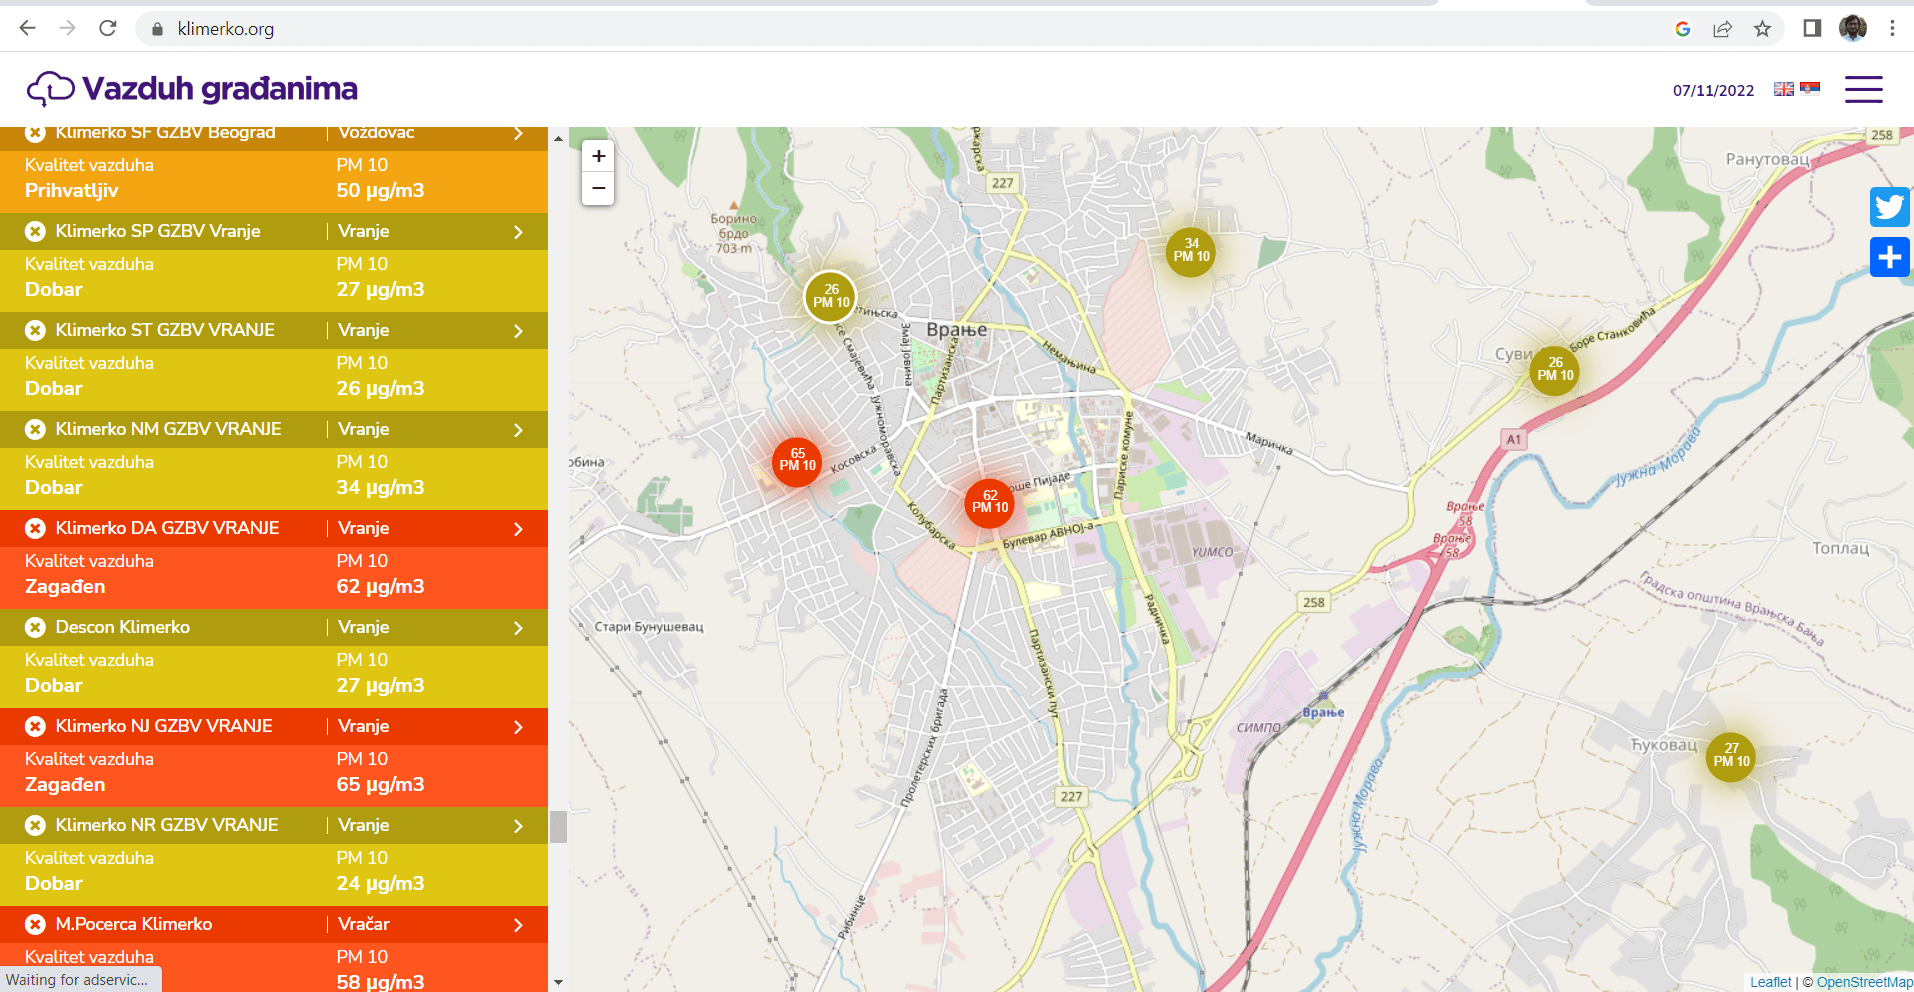Screen dimensions: 1914x992
Task: Click the 26 PM 10 marker near Suvi
Action: (x=1555, y=370)
